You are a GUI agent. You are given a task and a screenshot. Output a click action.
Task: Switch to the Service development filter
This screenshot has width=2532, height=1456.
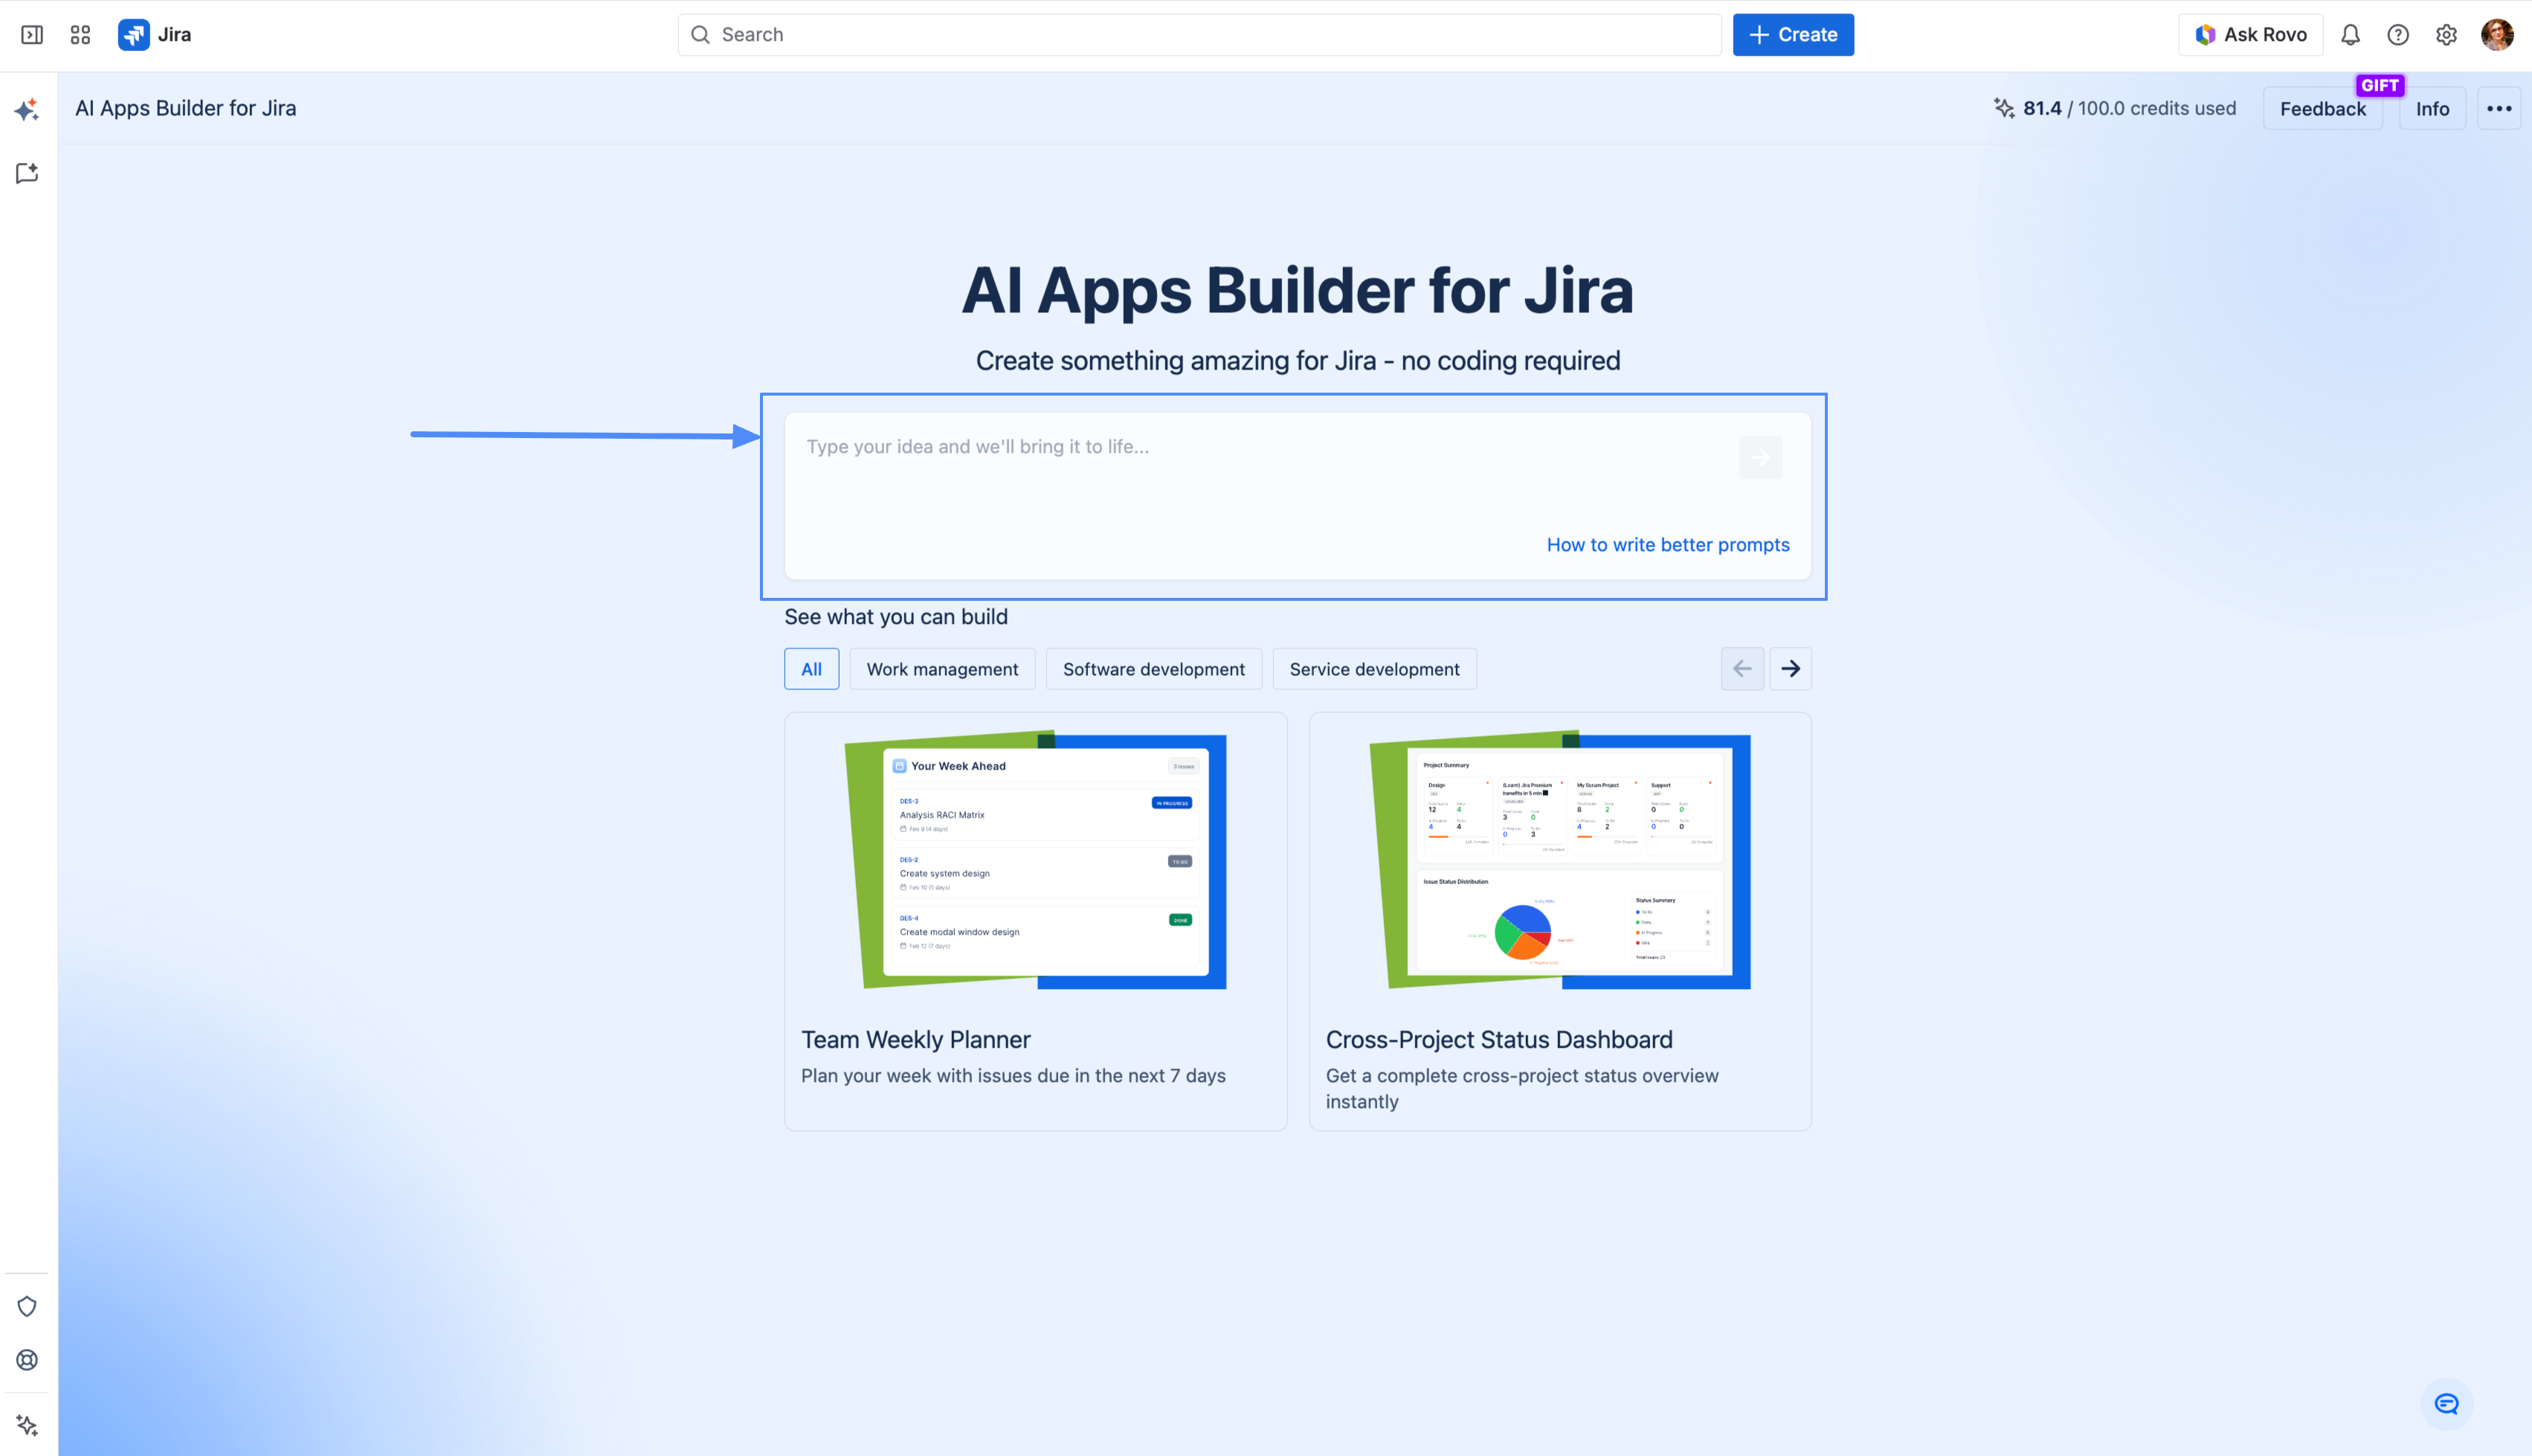point(1374,669)
